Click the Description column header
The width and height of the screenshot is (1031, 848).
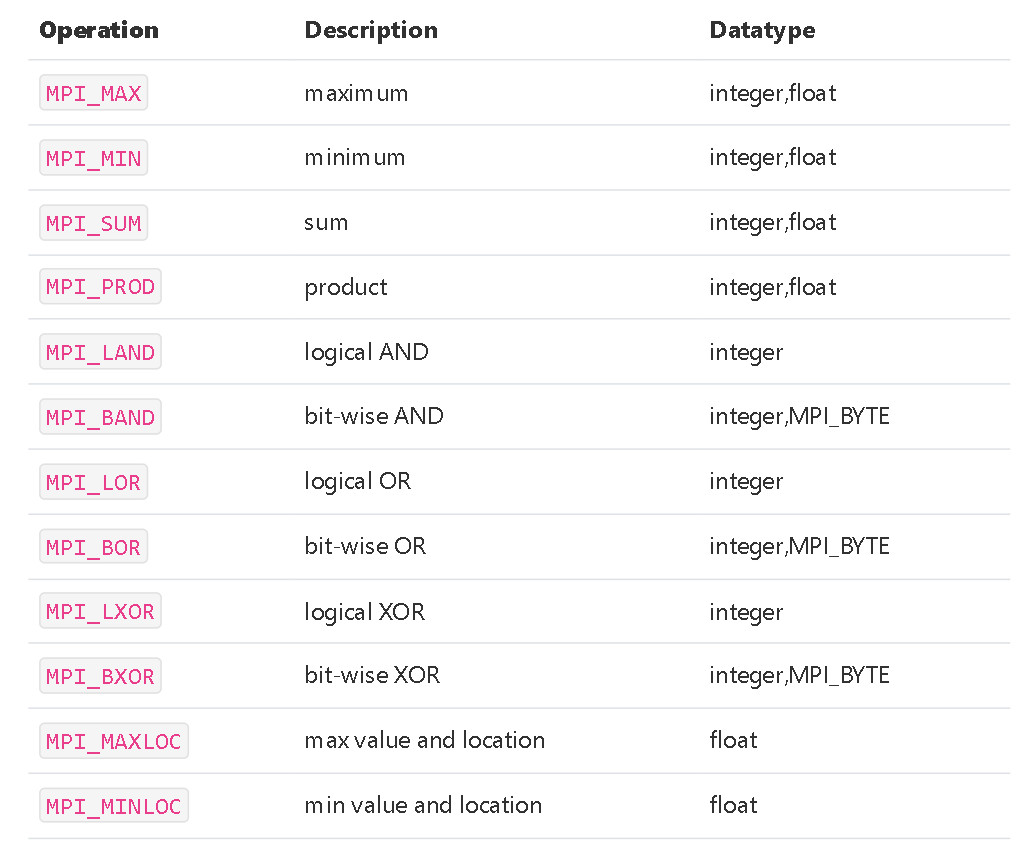(371, 30)
